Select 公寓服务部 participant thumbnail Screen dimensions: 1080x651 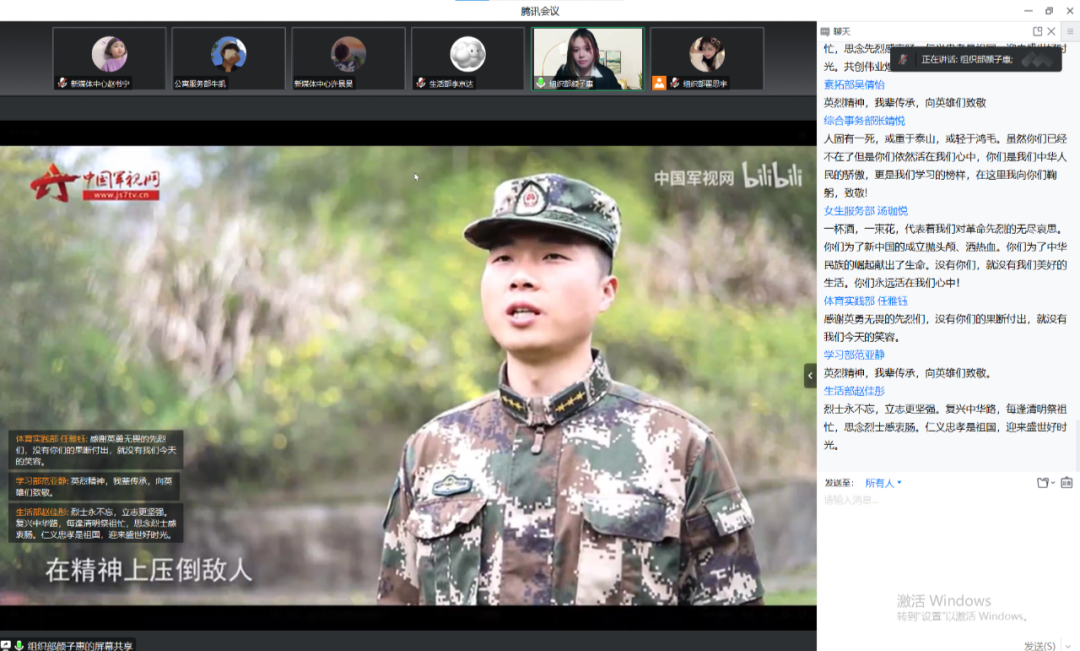pyautogui.click(x=228, y=58)
